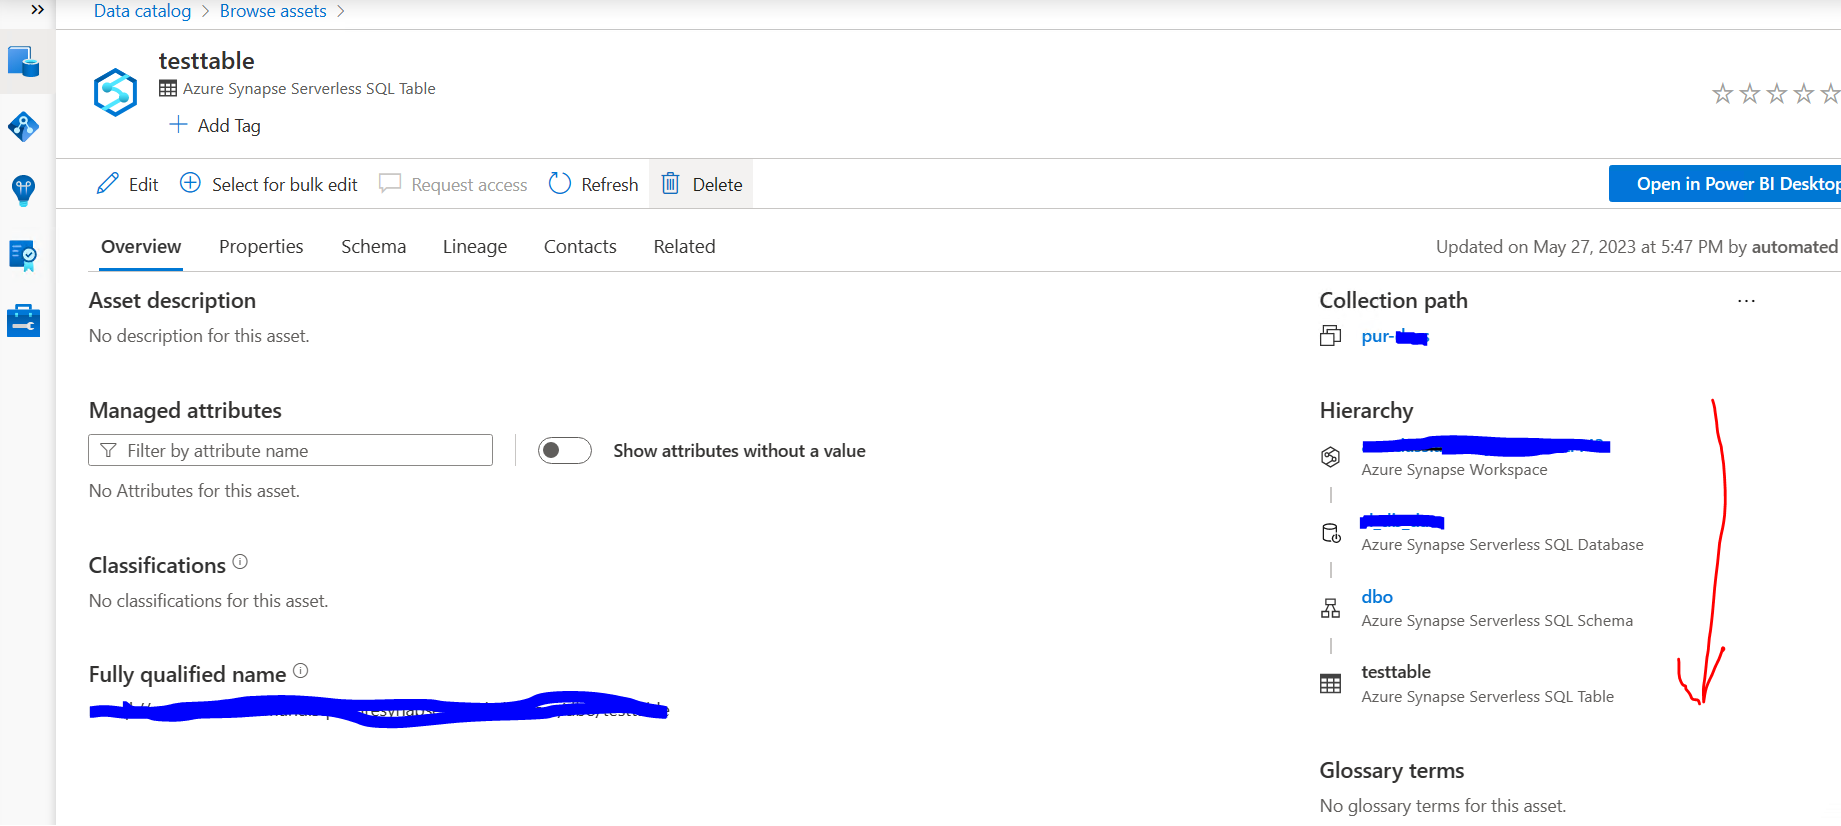
Task: Toggle Show attributes without a value
Action: (564, 450)
